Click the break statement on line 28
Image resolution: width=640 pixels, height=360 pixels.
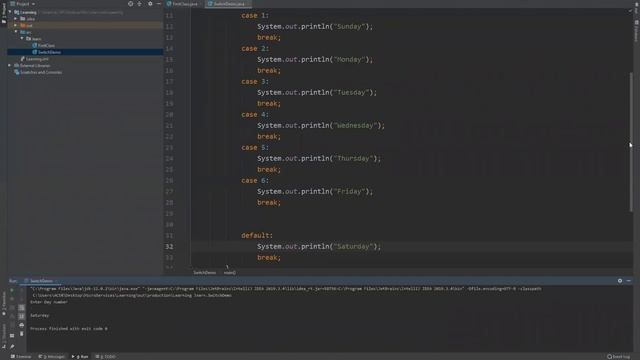click(269, 202)
